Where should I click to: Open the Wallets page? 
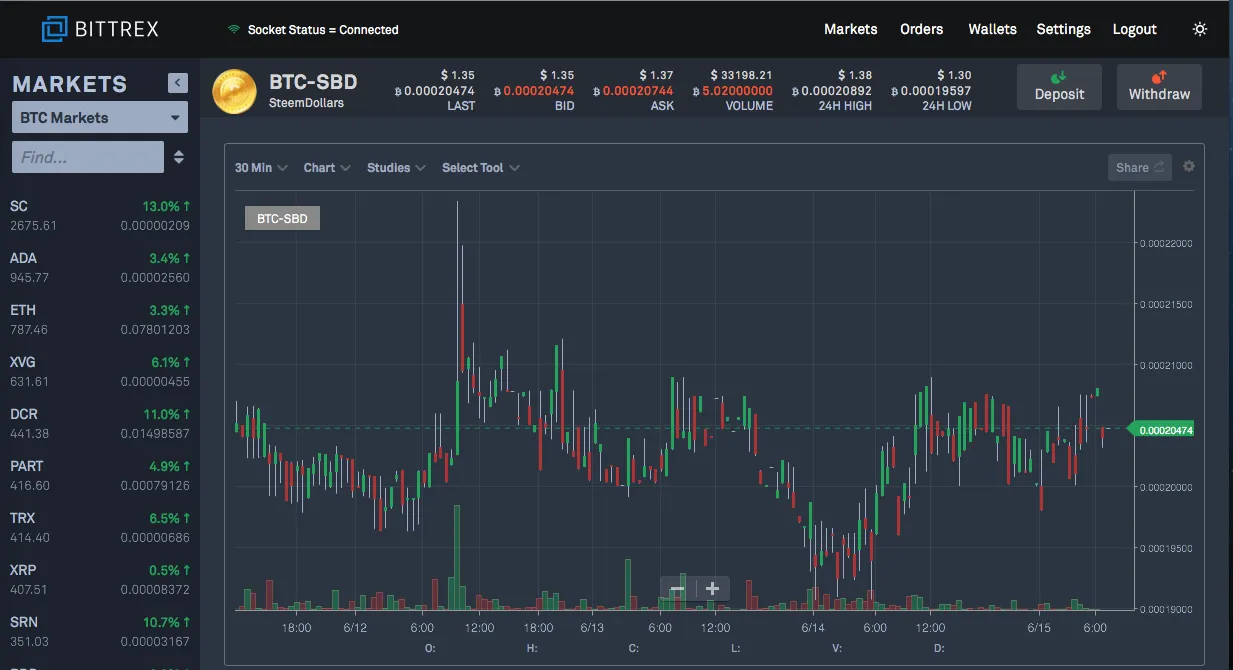point(992,29)
